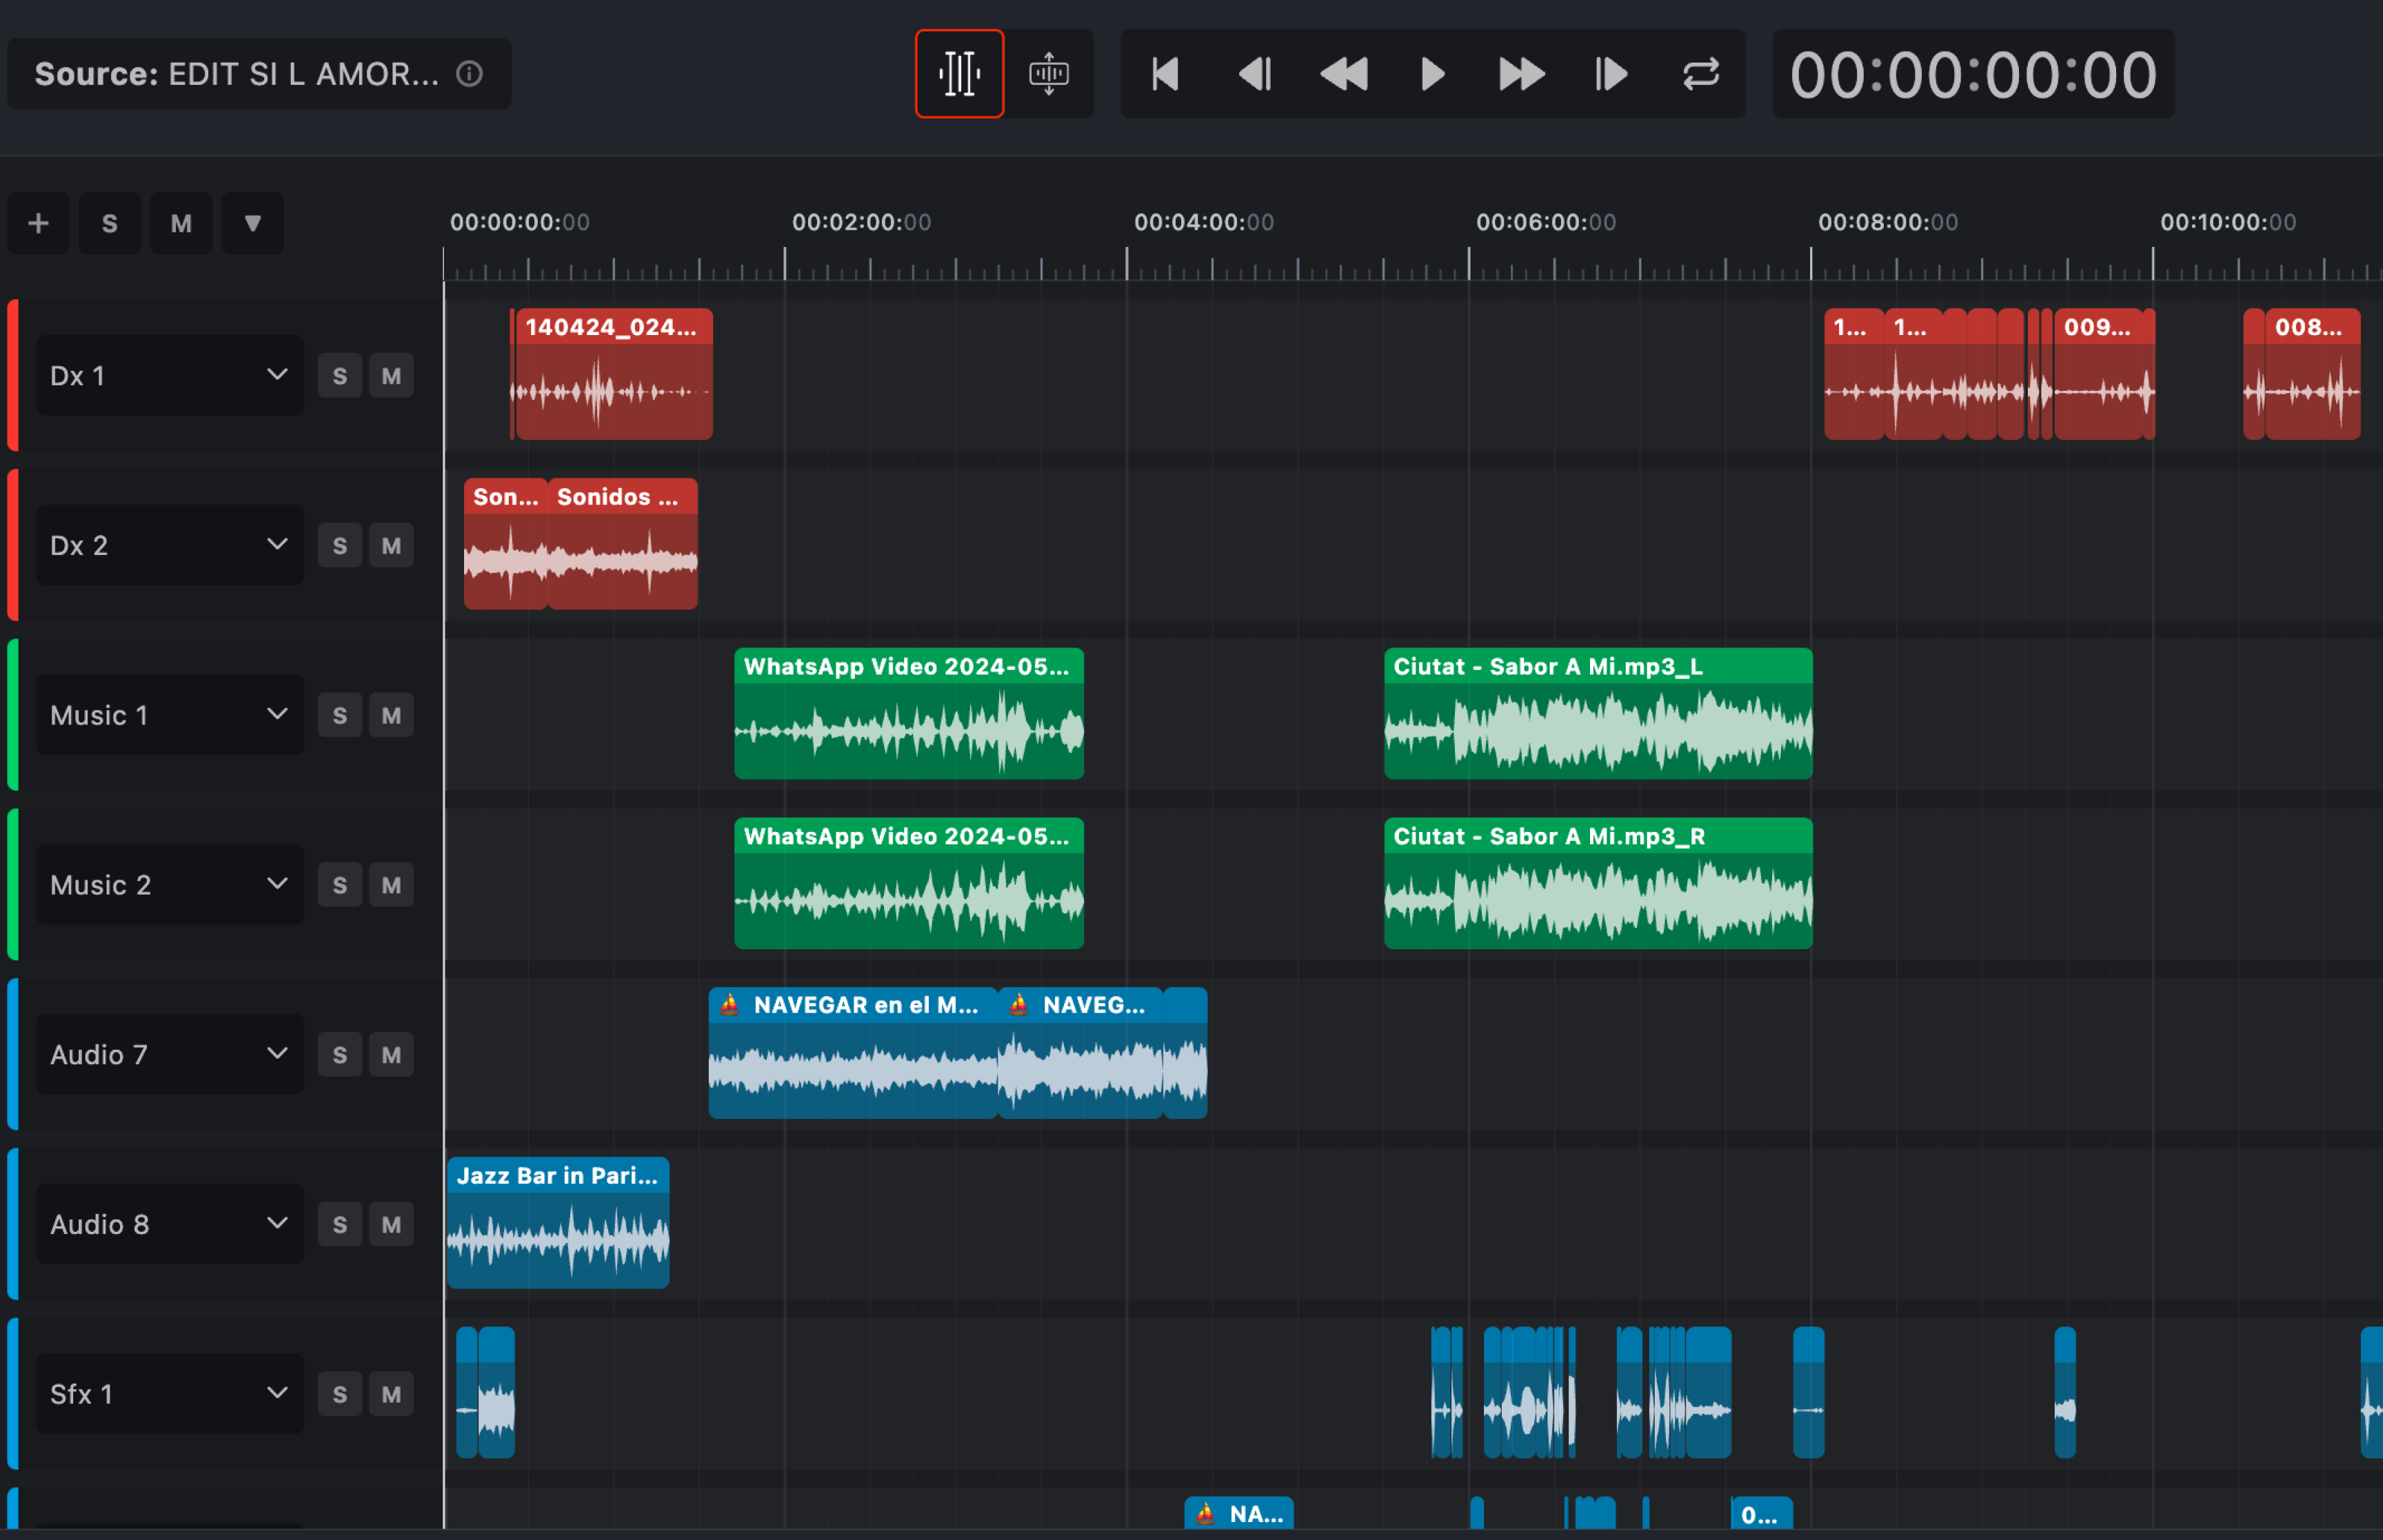Select the Jazz Bar in Paris clip

[x=558, y=1222]
